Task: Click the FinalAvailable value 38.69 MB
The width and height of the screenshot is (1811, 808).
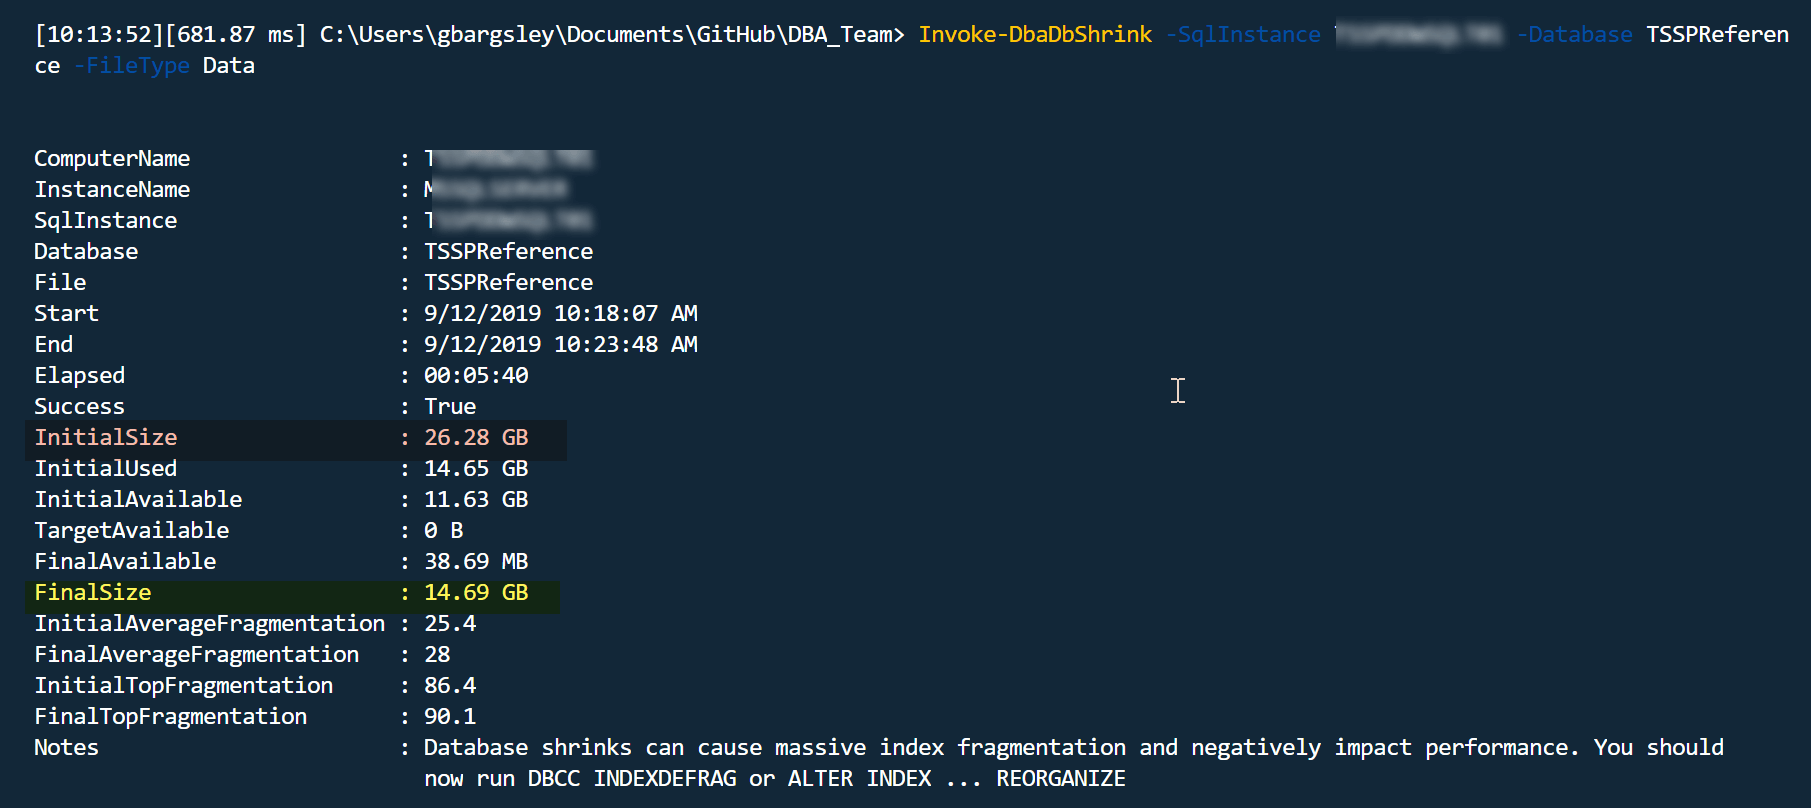Action: coord(476,561)
